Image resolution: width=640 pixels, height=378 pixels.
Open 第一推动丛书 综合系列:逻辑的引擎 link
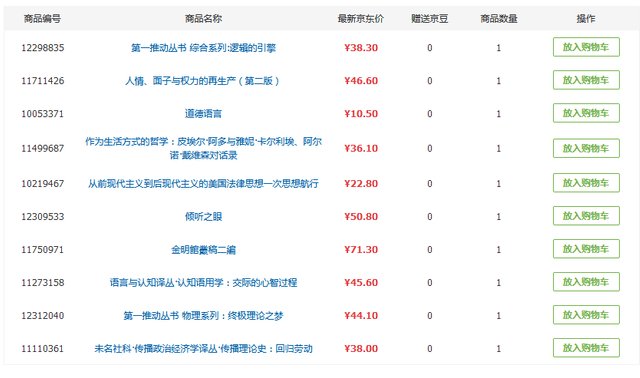point(203,48)
